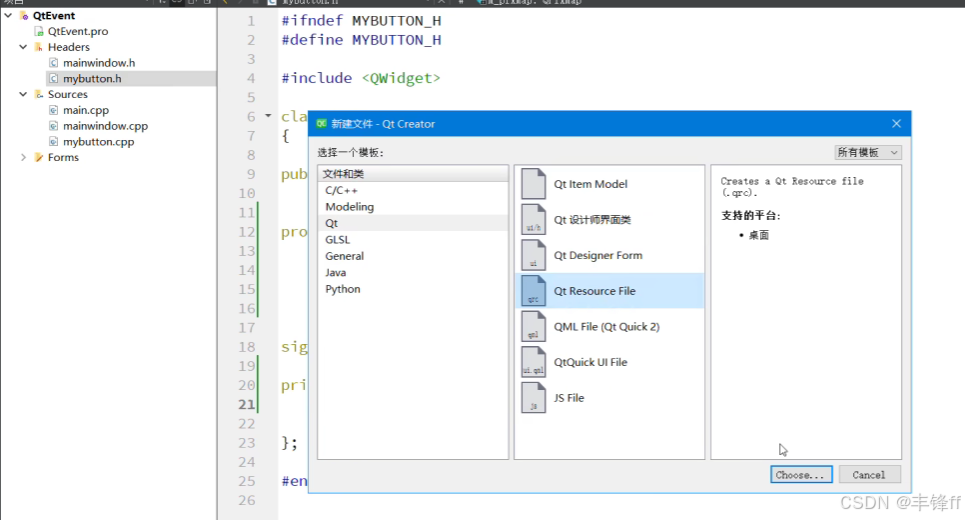Click the Qt Item Model file icon
The image size is (965, 520).
[x=533, y=183]
